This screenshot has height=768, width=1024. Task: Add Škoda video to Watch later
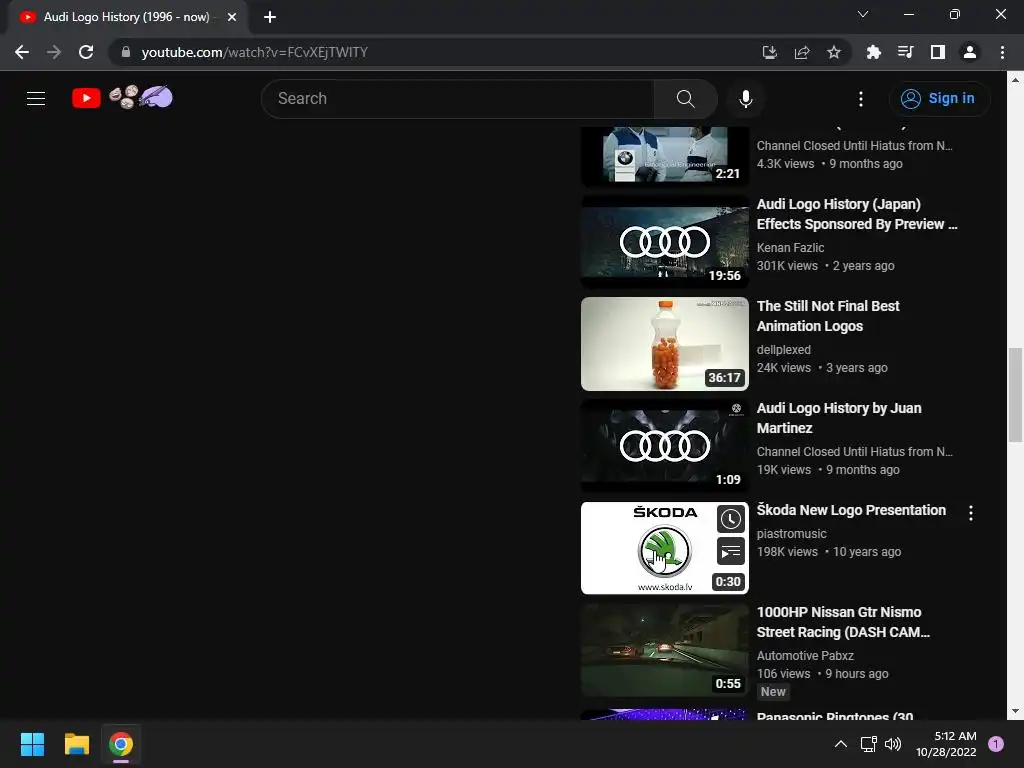pyautogui.click(x=731, y=519)
